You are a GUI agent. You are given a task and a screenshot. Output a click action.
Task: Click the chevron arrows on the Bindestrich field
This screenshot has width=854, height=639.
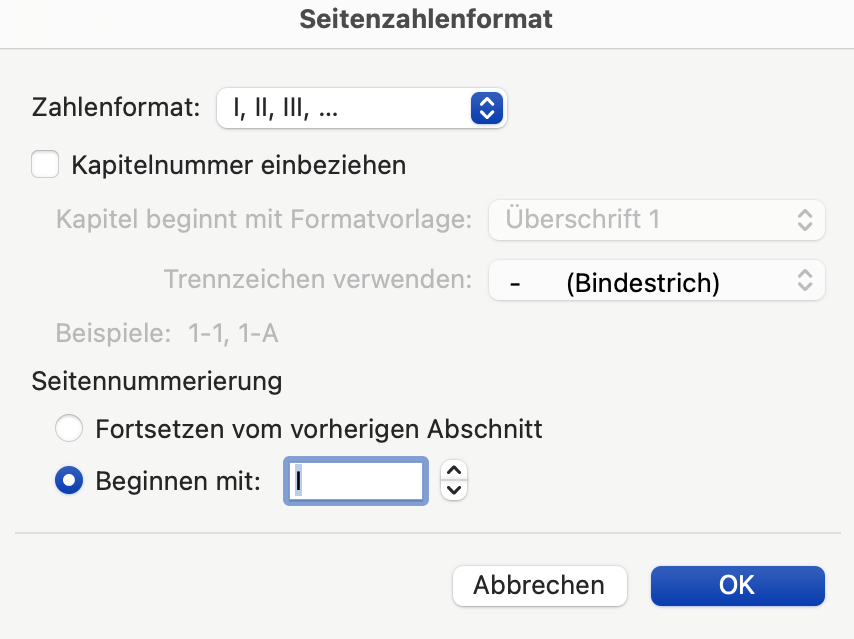tap(805, 282)
